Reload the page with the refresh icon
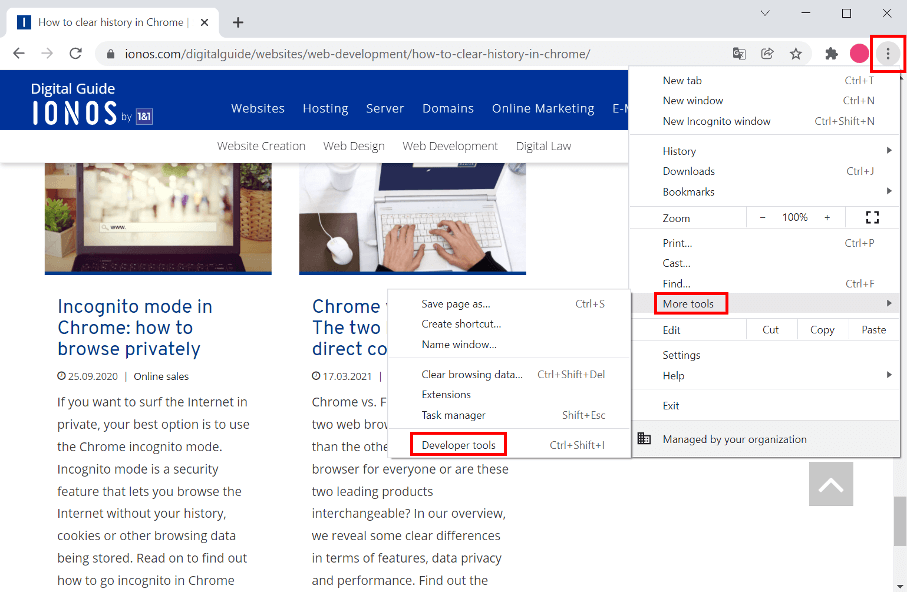 pyautogui.click(x=75, y=54)
